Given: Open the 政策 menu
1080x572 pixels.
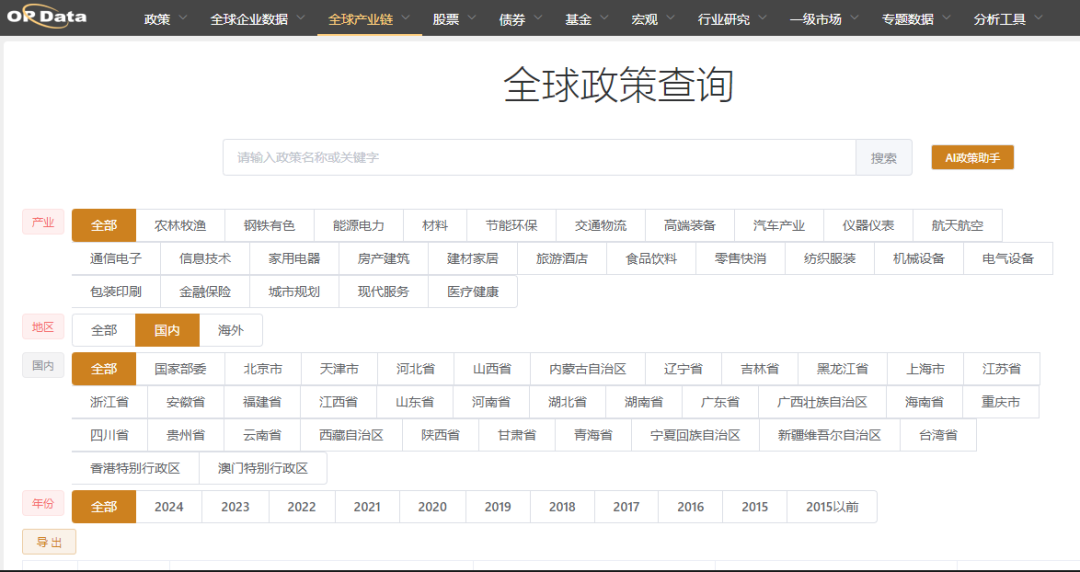Looking at the screenshot, I should coord(165,19).
